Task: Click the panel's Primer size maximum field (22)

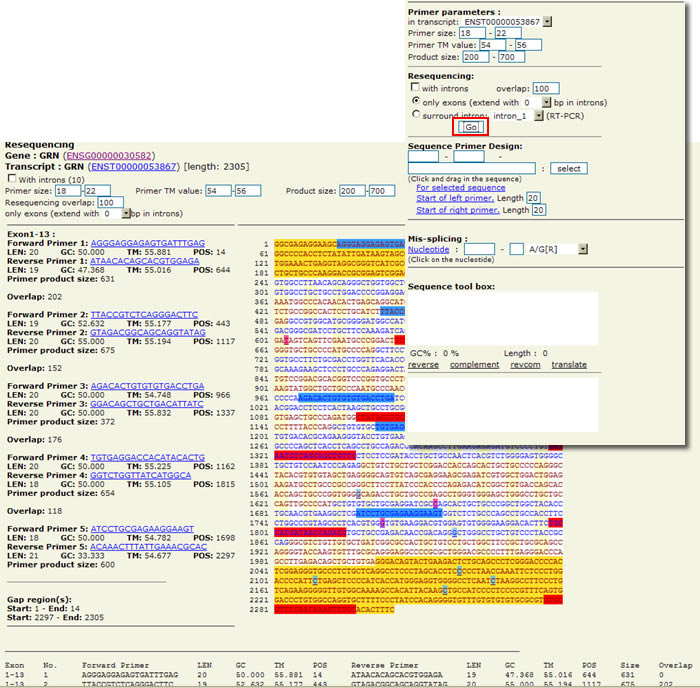Action: tap(508, 33)
